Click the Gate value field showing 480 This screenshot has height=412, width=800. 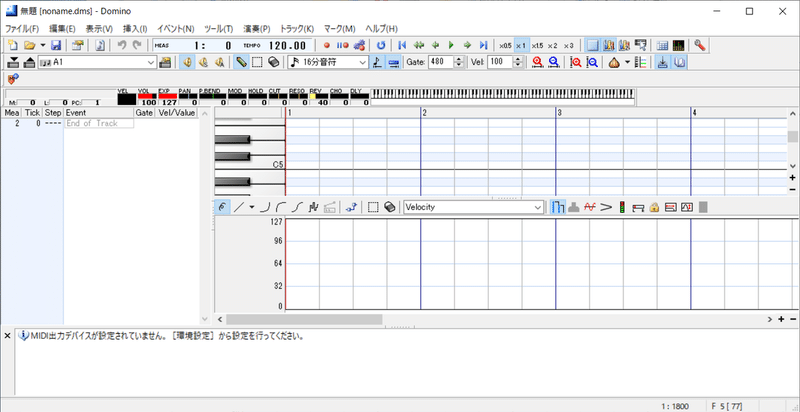[441, 62]
